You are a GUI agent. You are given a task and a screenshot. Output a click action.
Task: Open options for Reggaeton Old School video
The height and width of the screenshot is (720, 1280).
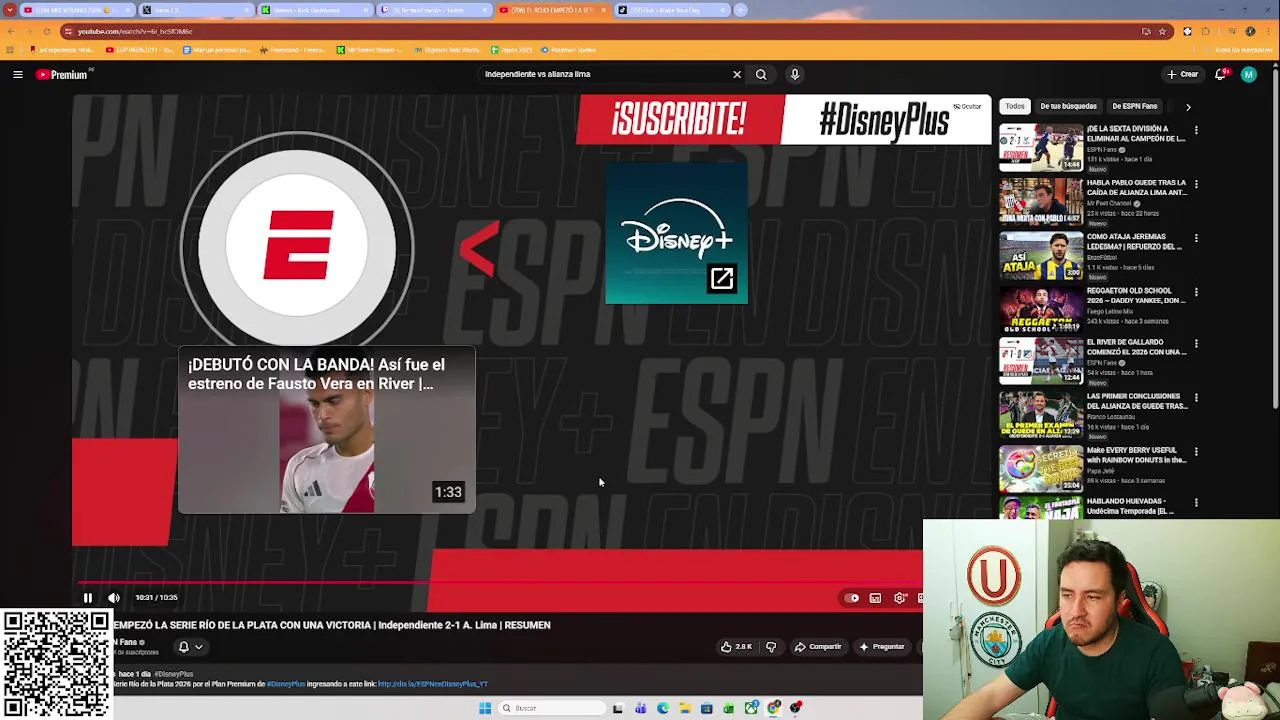pos(1196,292)
